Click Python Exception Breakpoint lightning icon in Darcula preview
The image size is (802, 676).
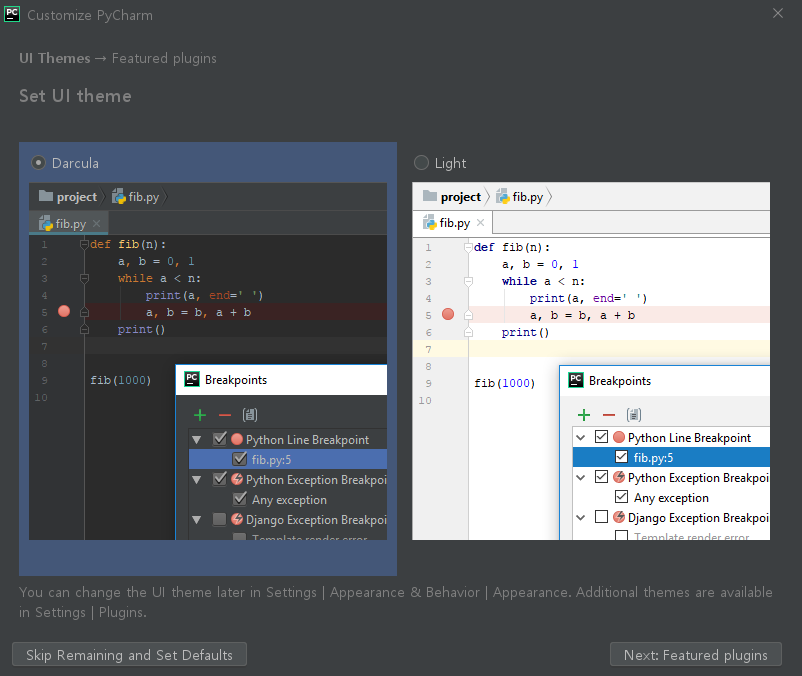tap(237, 479)
